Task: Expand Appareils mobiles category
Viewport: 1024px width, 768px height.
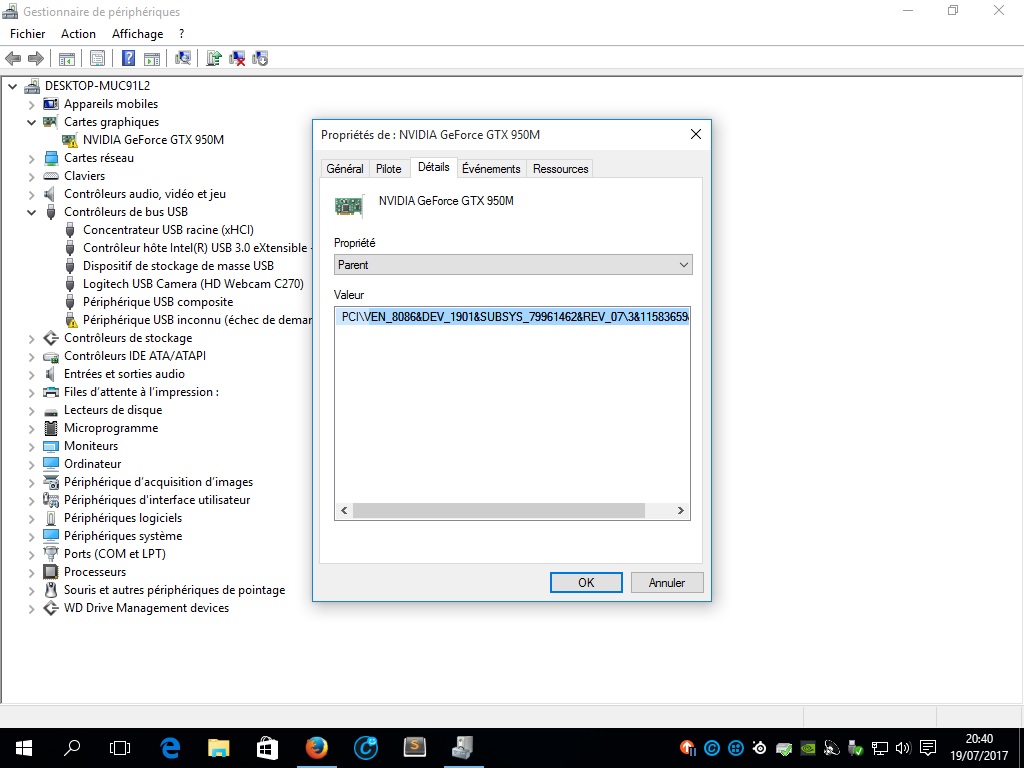Action: [x=31, y=104]
